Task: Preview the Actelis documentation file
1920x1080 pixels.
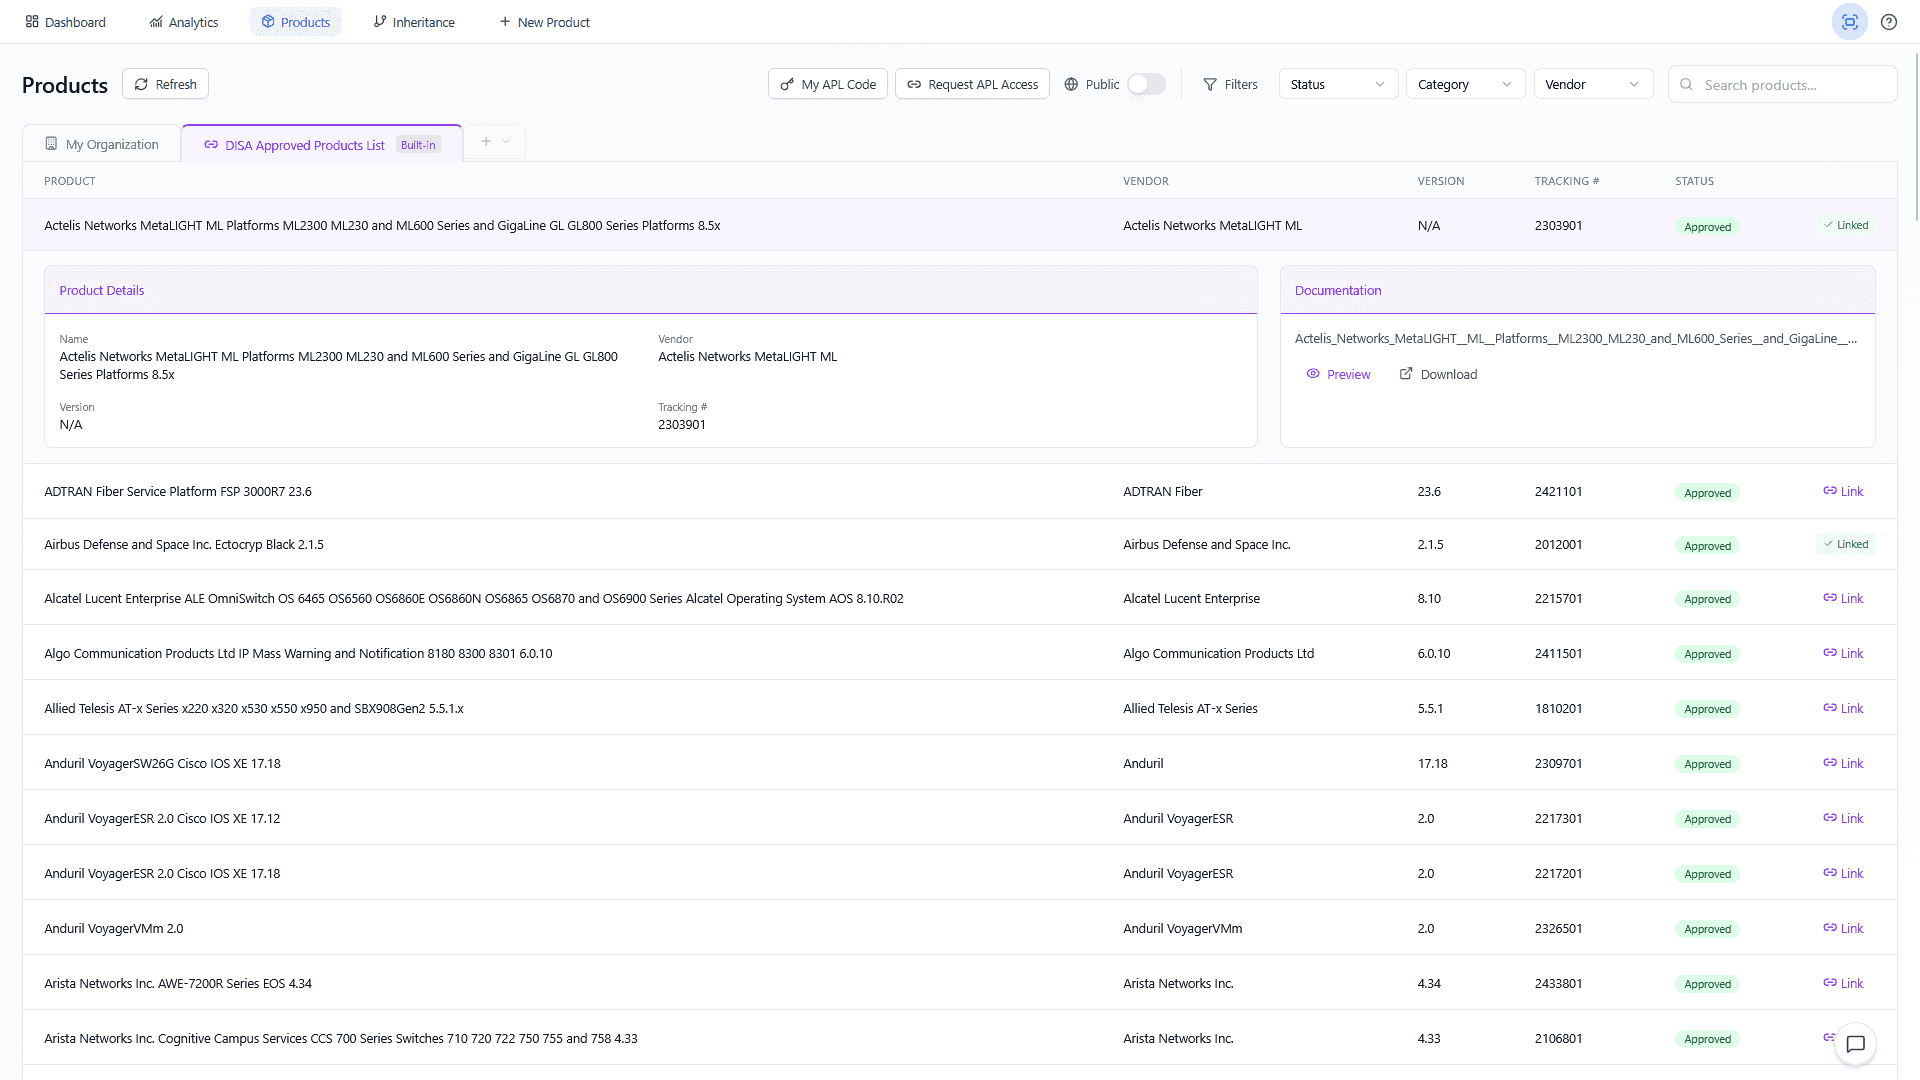Action: (x=1338, y=374)
